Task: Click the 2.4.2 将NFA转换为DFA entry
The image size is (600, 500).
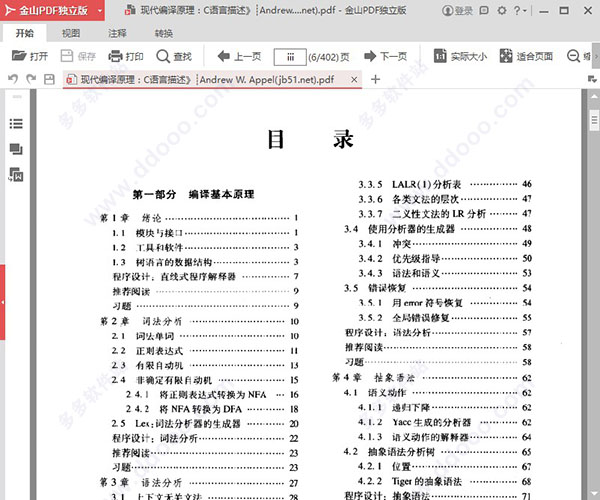Action: pyautogui.click(x=212, y=409)
